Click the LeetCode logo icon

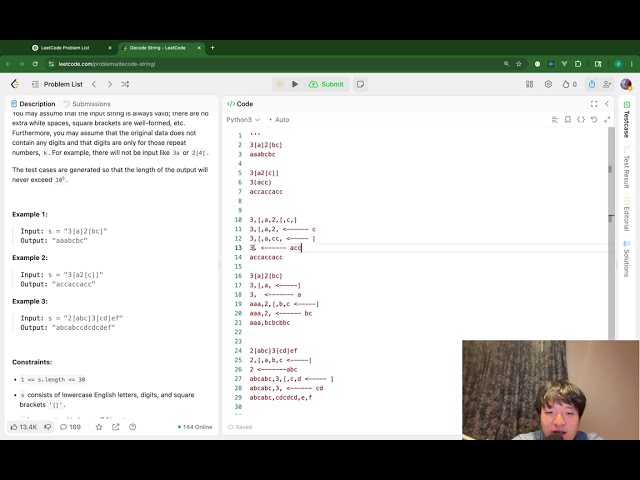coord(15,84)
